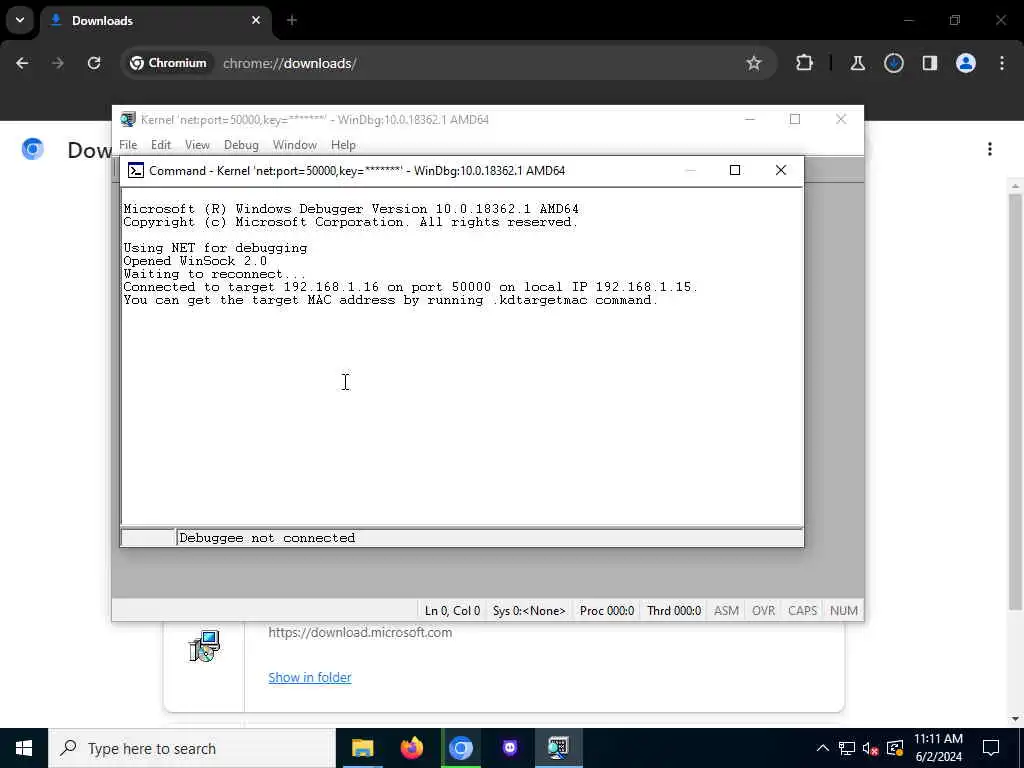Click the https://download.microsoft.com source text
Image resolution: width=1024 pixels, height=768 pixels.
coord(360,632)
